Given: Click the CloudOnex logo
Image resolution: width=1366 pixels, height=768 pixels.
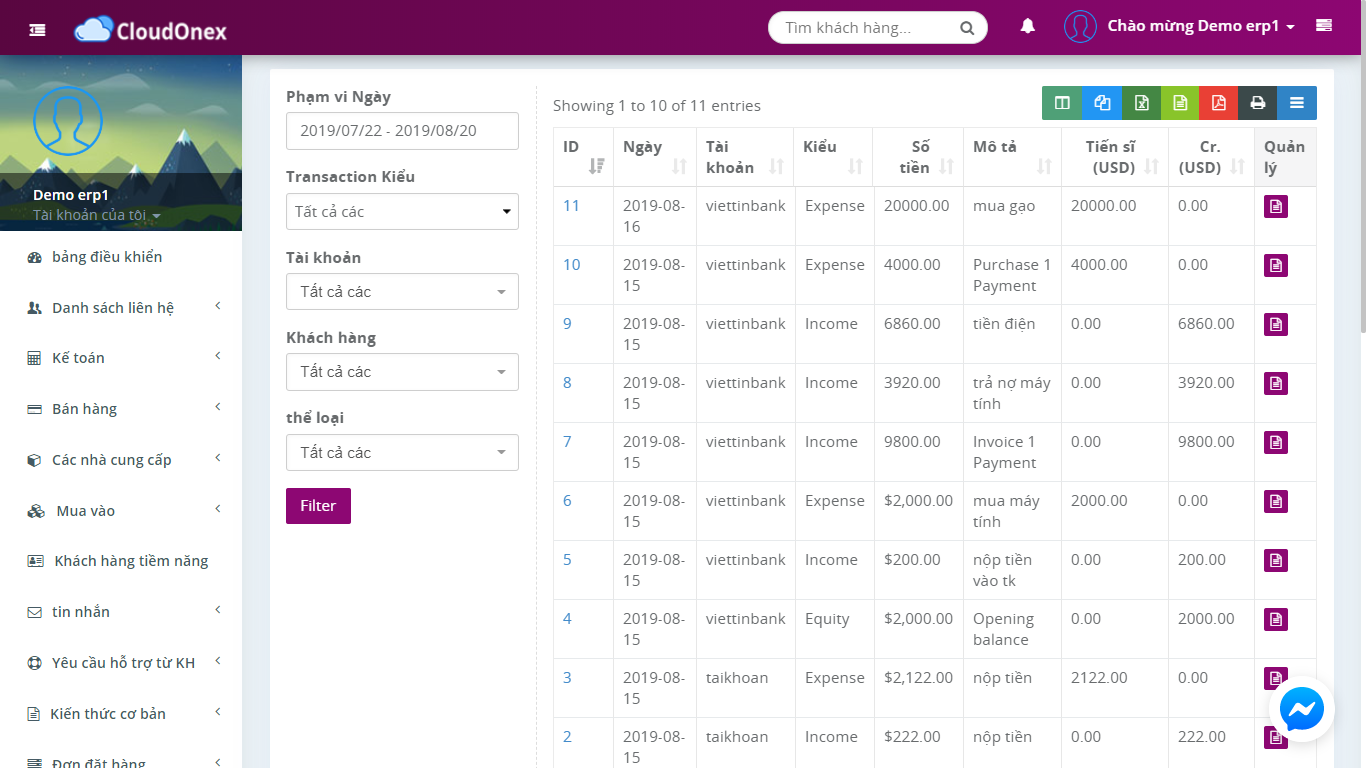Looking at the screenshot, I should click(x=151, y=30).
